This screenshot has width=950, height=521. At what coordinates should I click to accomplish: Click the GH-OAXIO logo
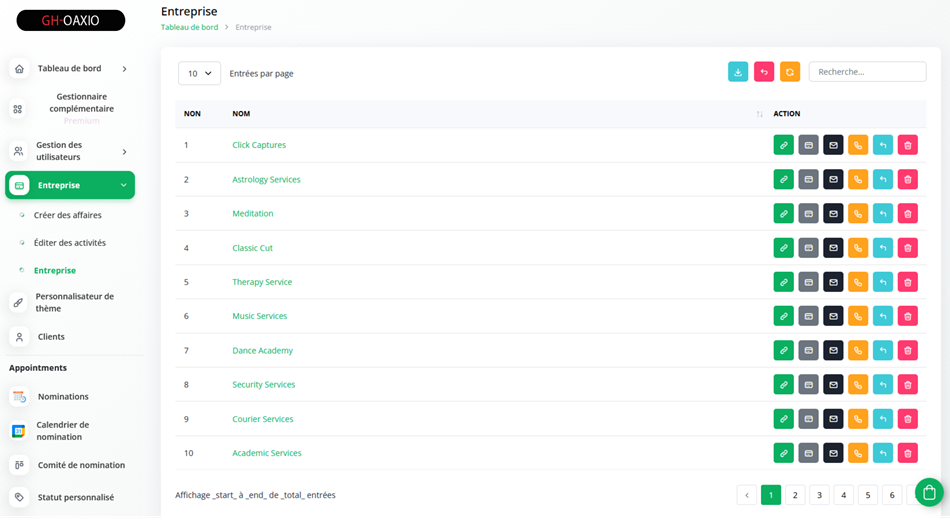pos(71,21)
